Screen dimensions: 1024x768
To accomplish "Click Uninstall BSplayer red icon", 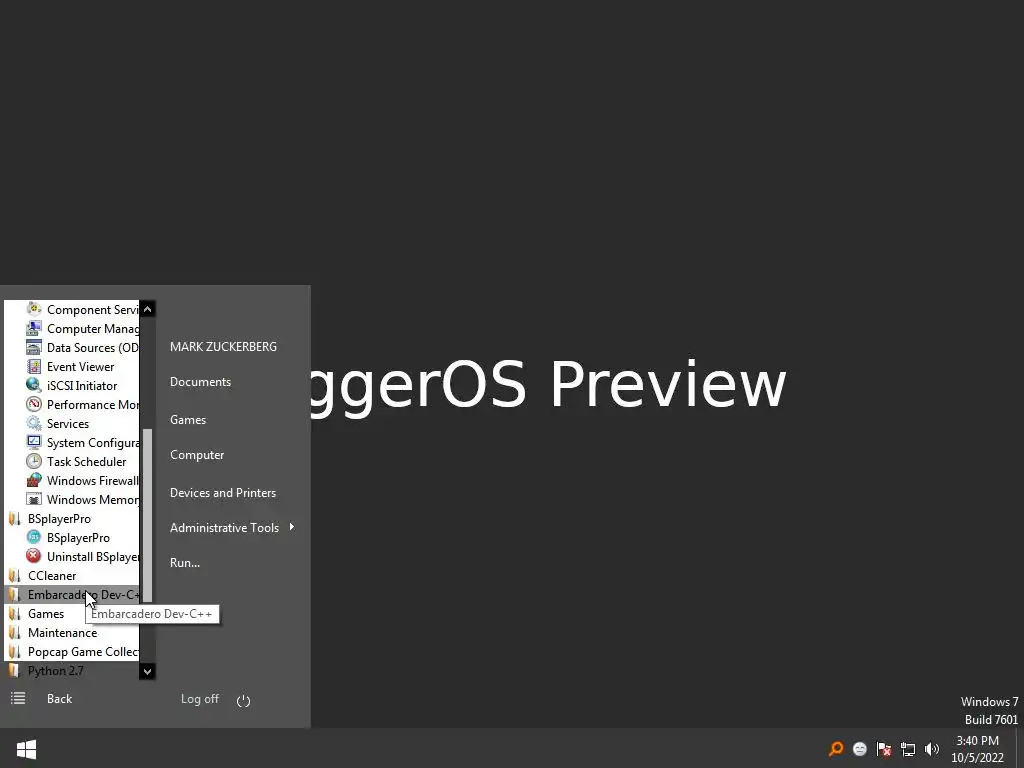I will 34,556.
